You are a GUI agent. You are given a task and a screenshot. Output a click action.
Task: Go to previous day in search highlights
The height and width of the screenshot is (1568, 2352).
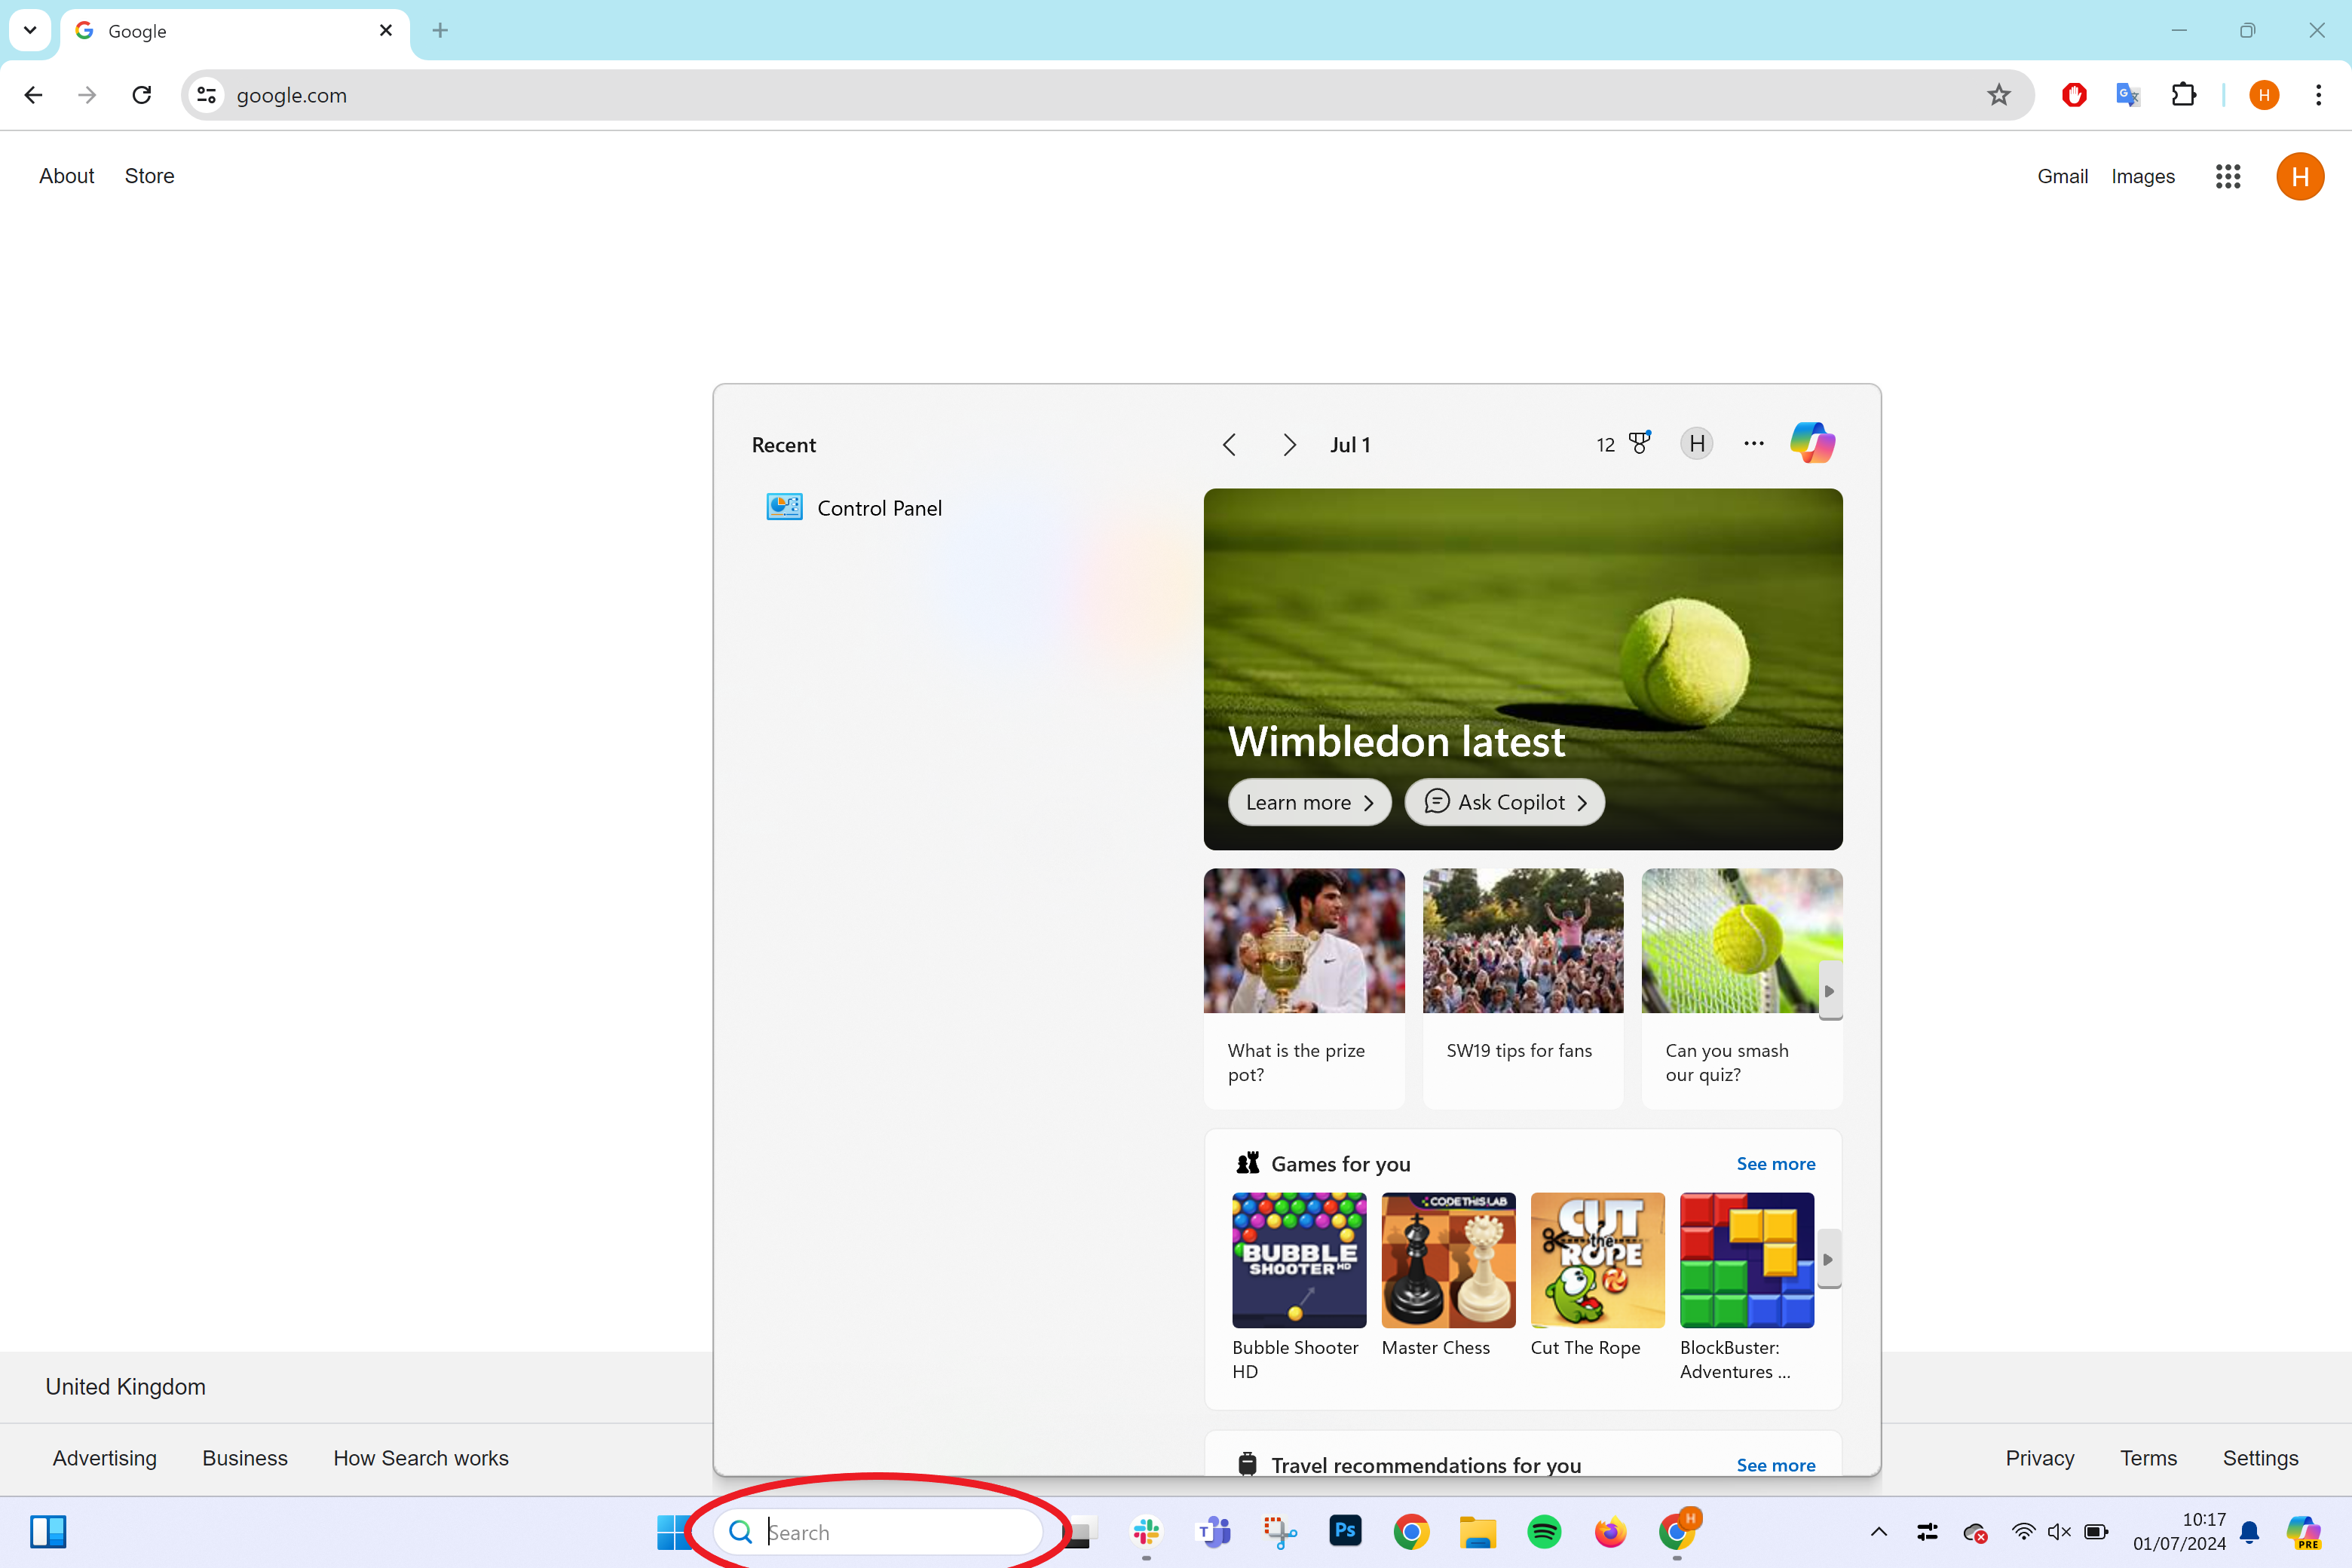pos(1230,444)
